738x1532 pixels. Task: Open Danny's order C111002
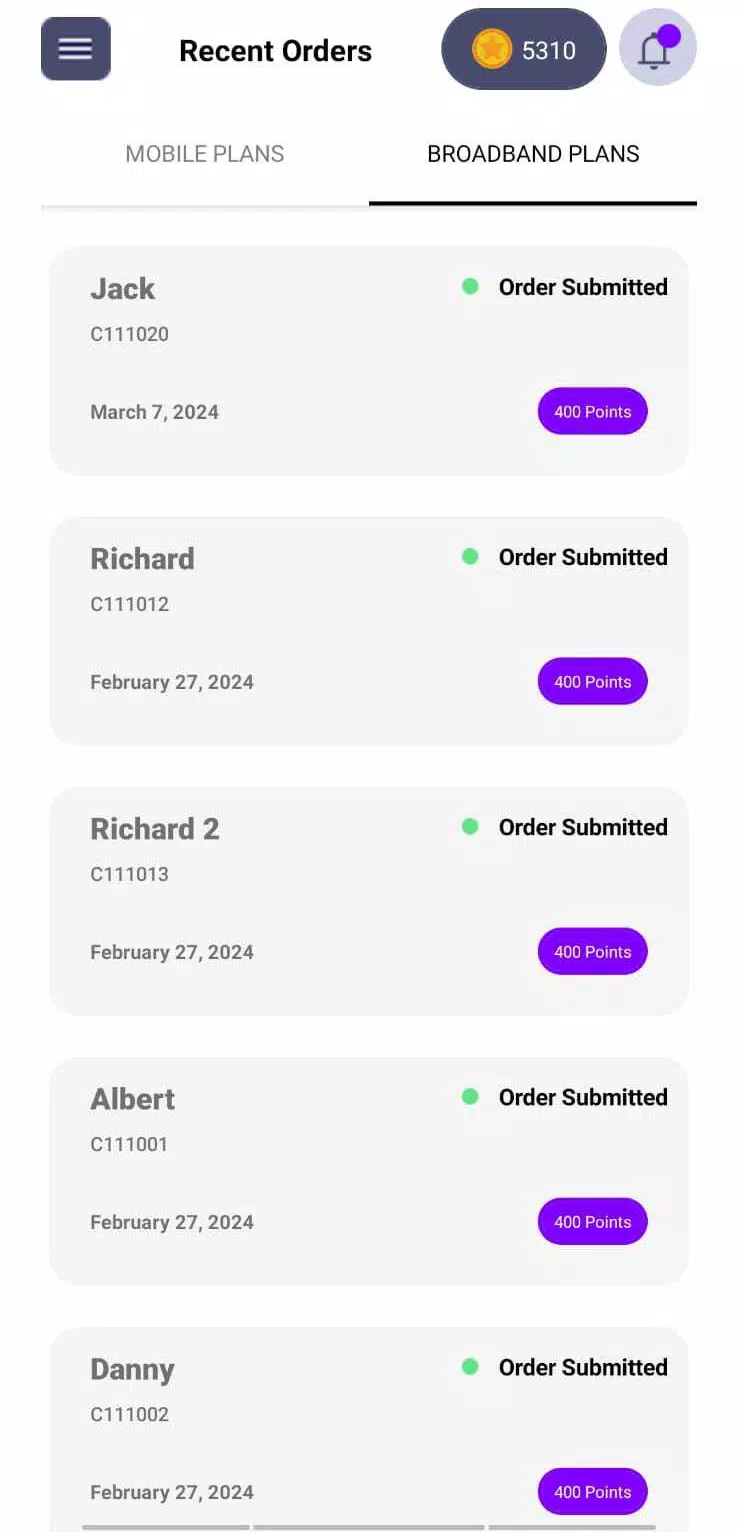point(300,1430)
